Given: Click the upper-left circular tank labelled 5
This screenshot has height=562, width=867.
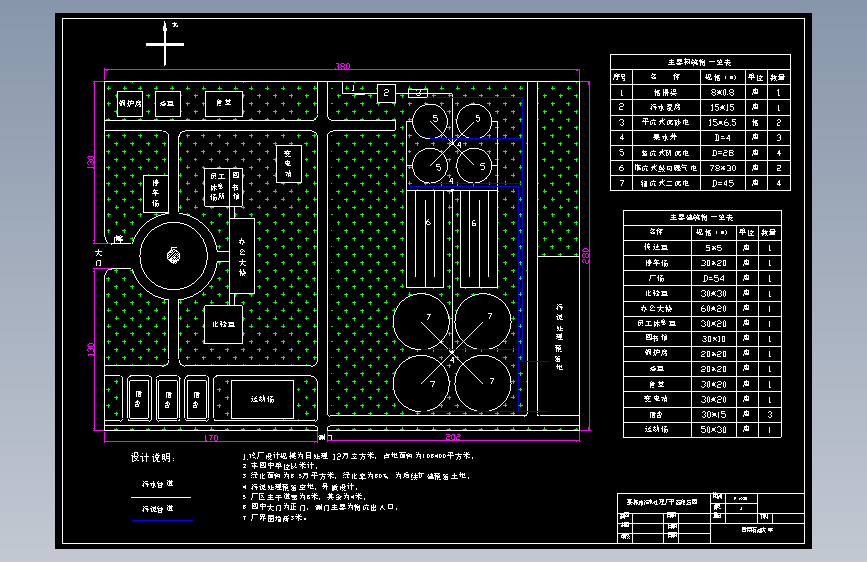Looking at the screenshot, I should point(430,121).
